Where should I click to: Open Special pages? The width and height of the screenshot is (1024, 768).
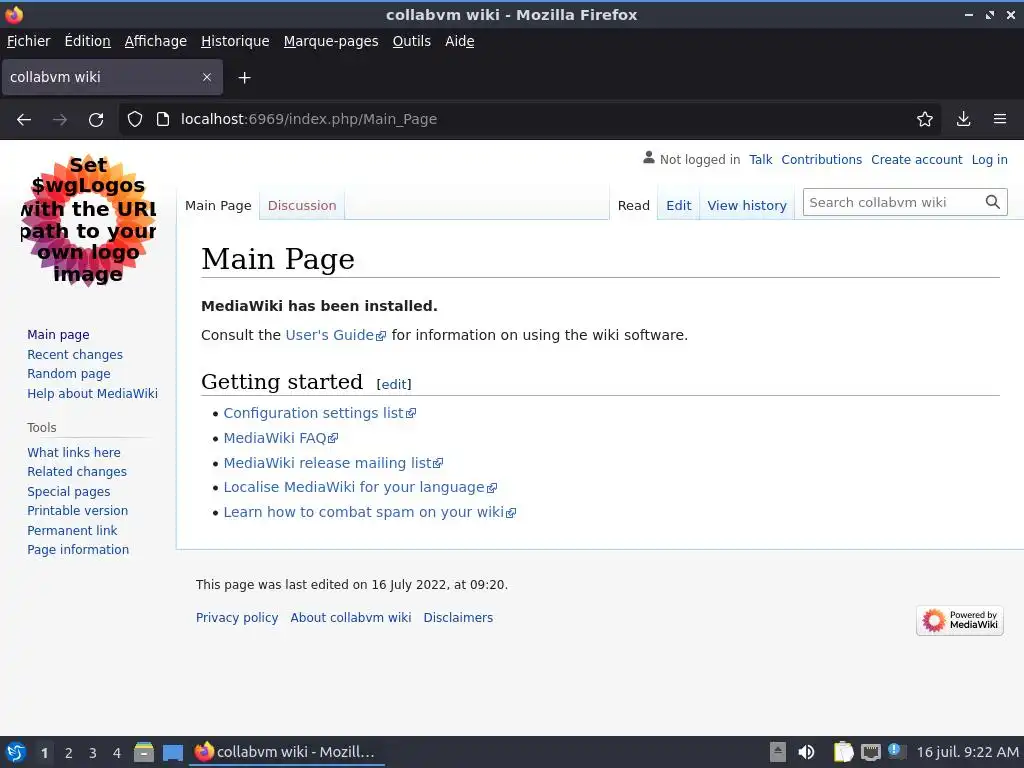[69, 491]
